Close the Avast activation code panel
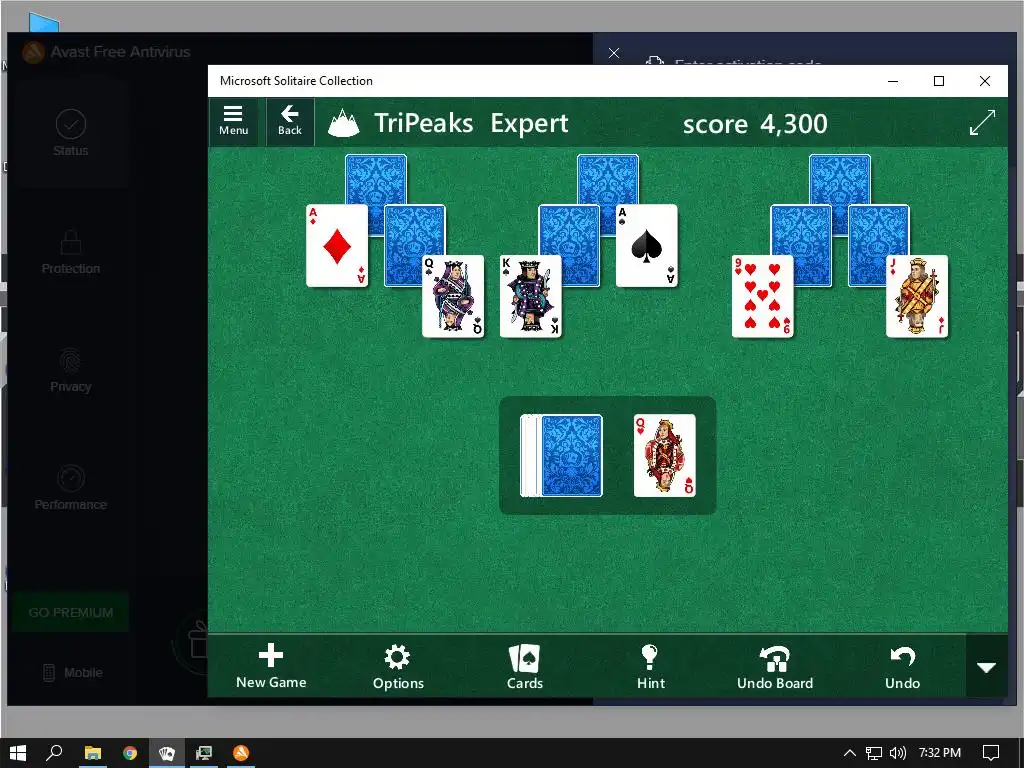 click(x=614, y=53)
